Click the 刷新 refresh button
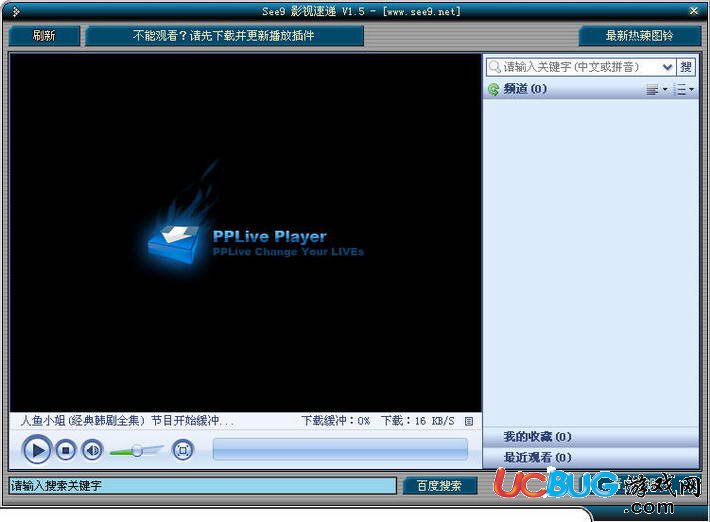This screenshot has height=522, width=710. [44, 36]
